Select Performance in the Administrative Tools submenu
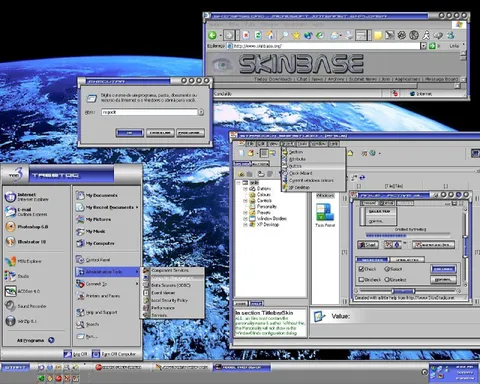This screenshot has height=384, width=480. pos(172,308)
